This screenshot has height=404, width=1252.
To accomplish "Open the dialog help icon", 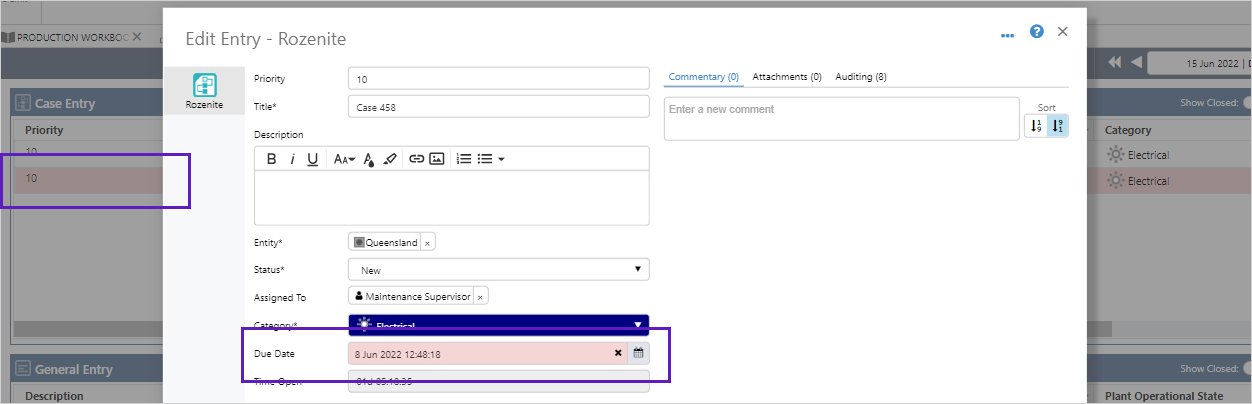I will coord(1037,32).
